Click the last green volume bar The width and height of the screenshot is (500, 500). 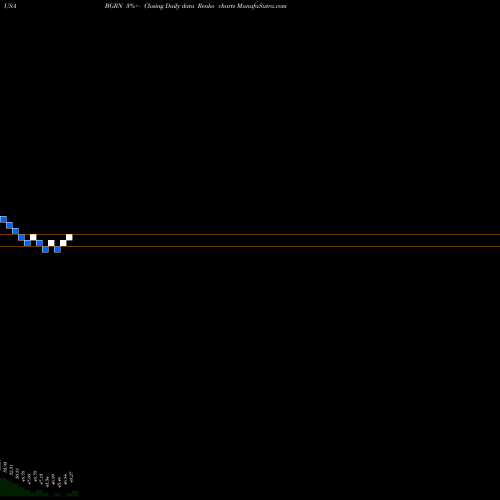(75, 493)
